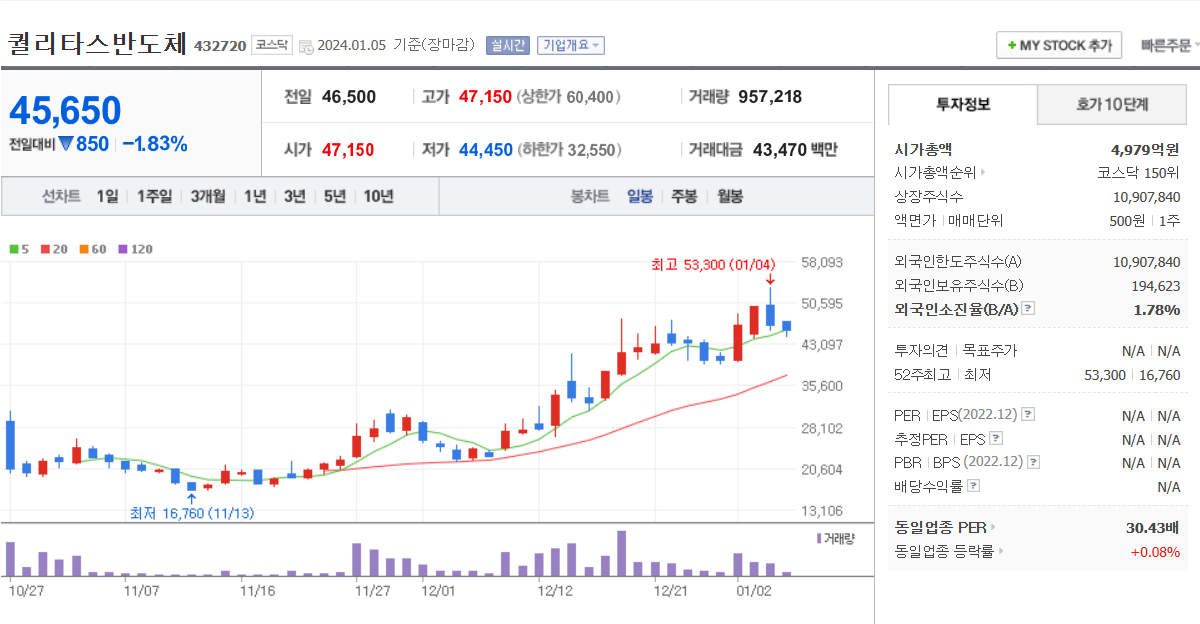Click the blue 최저 arrow marker on chart
The image size is (1200, 624).
191,497
